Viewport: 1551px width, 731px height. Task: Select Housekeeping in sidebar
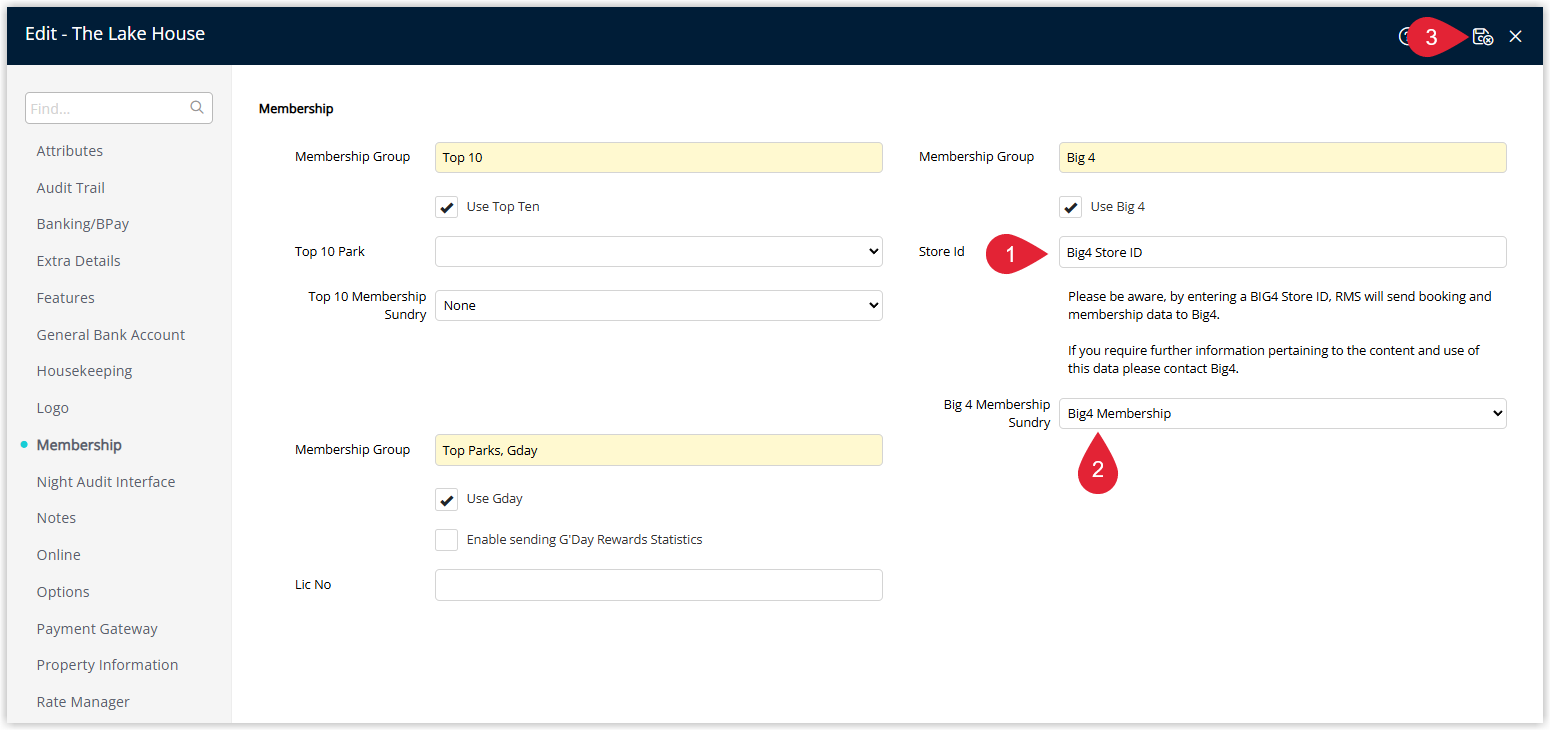coord(85,371)
